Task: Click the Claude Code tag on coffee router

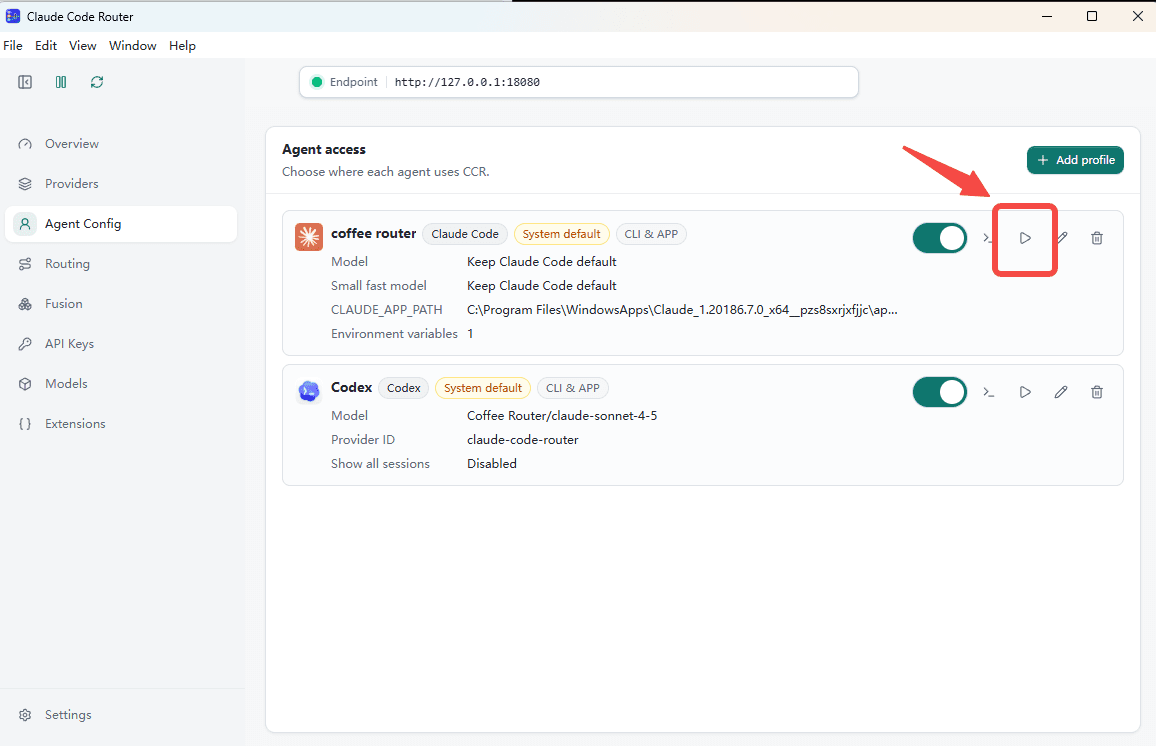Action: (464, 234)
